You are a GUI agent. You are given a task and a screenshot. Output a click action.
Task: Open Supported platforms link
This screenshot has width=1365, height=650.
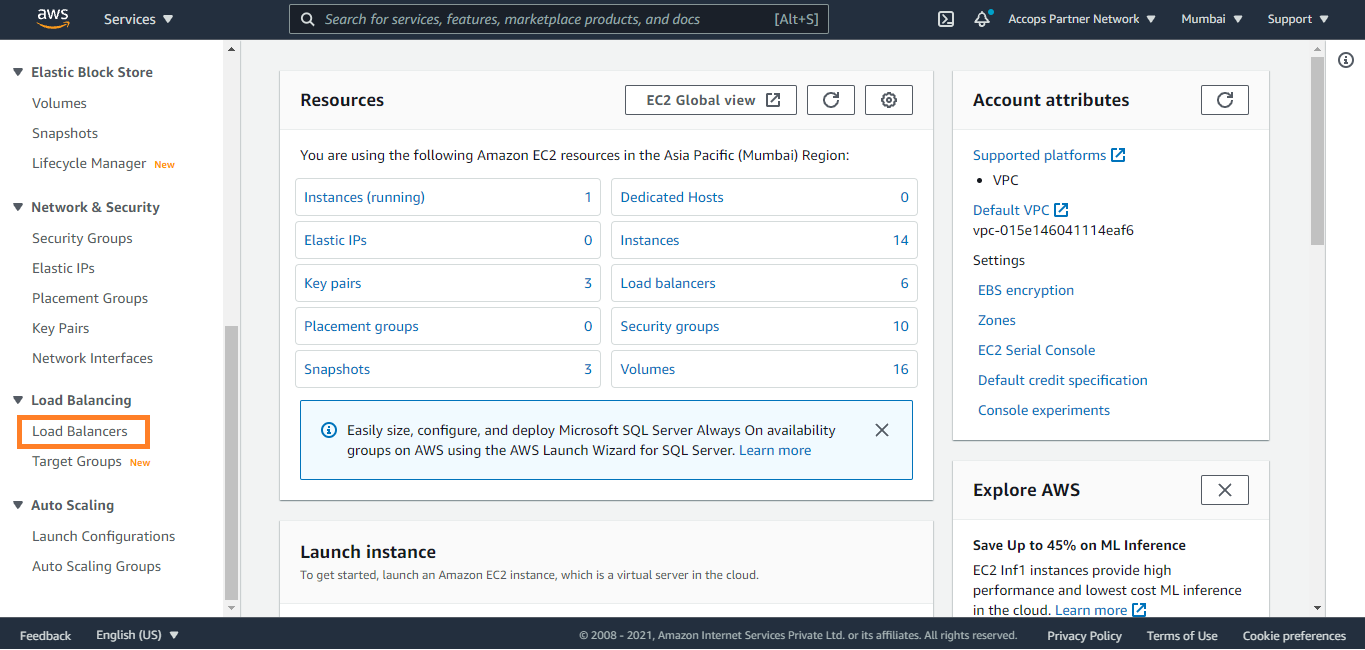[x=1039, y=155]
